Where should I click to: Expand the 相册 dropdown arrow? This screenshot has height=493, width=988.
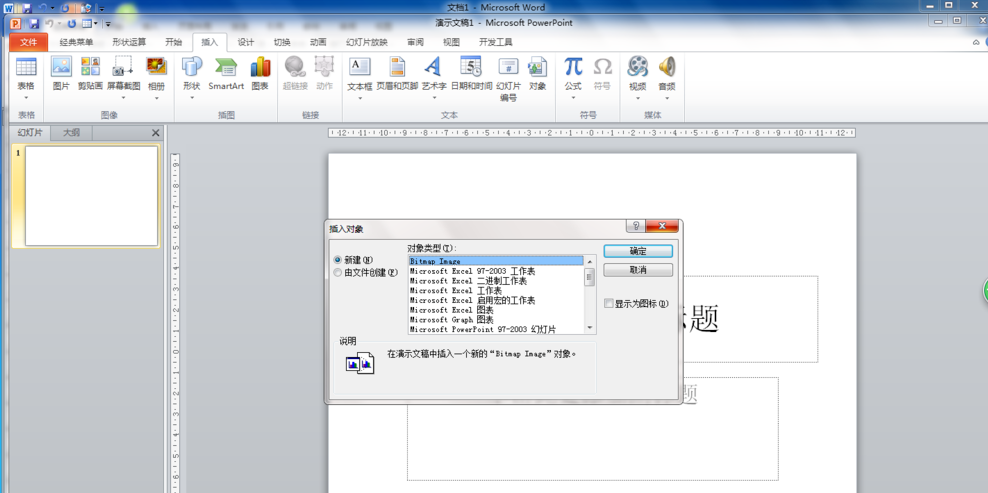click(156, 98)
